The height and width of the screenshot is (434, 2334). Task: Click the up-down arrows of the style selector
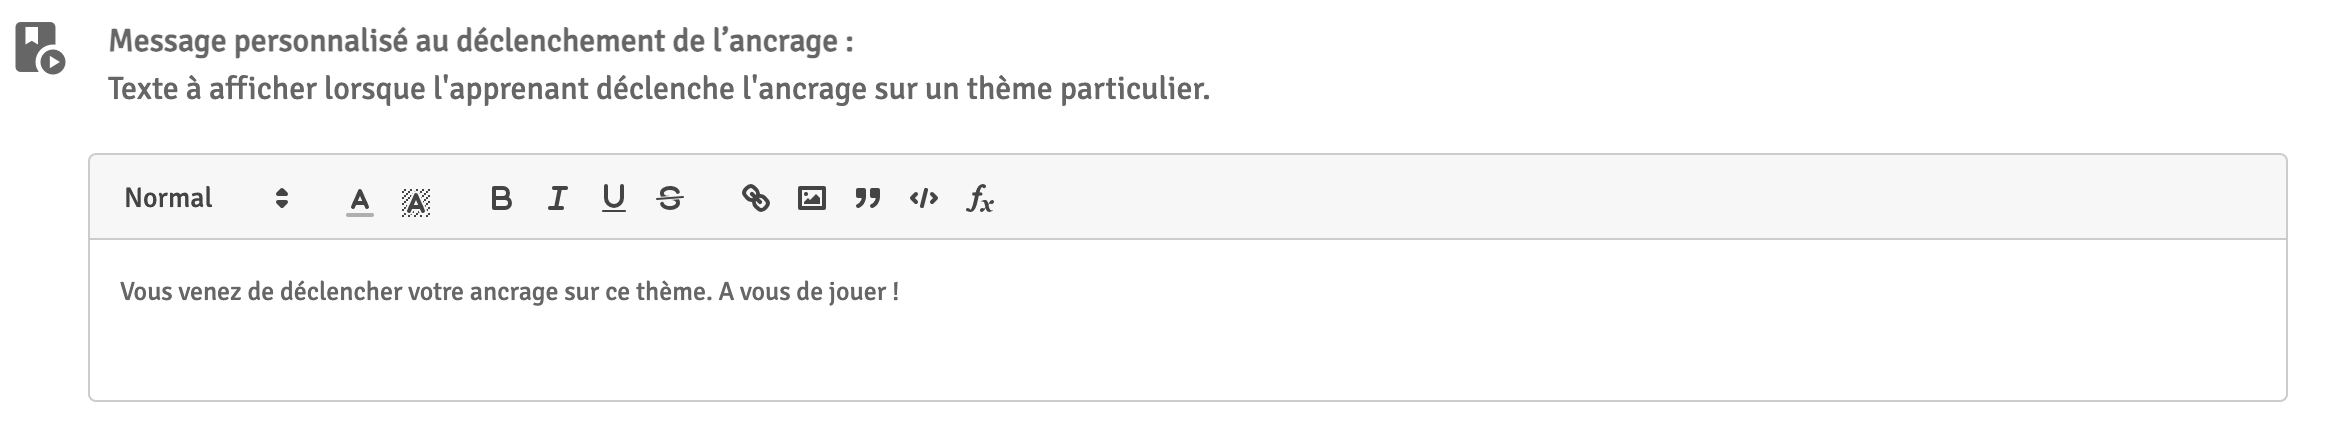point(282,198)
